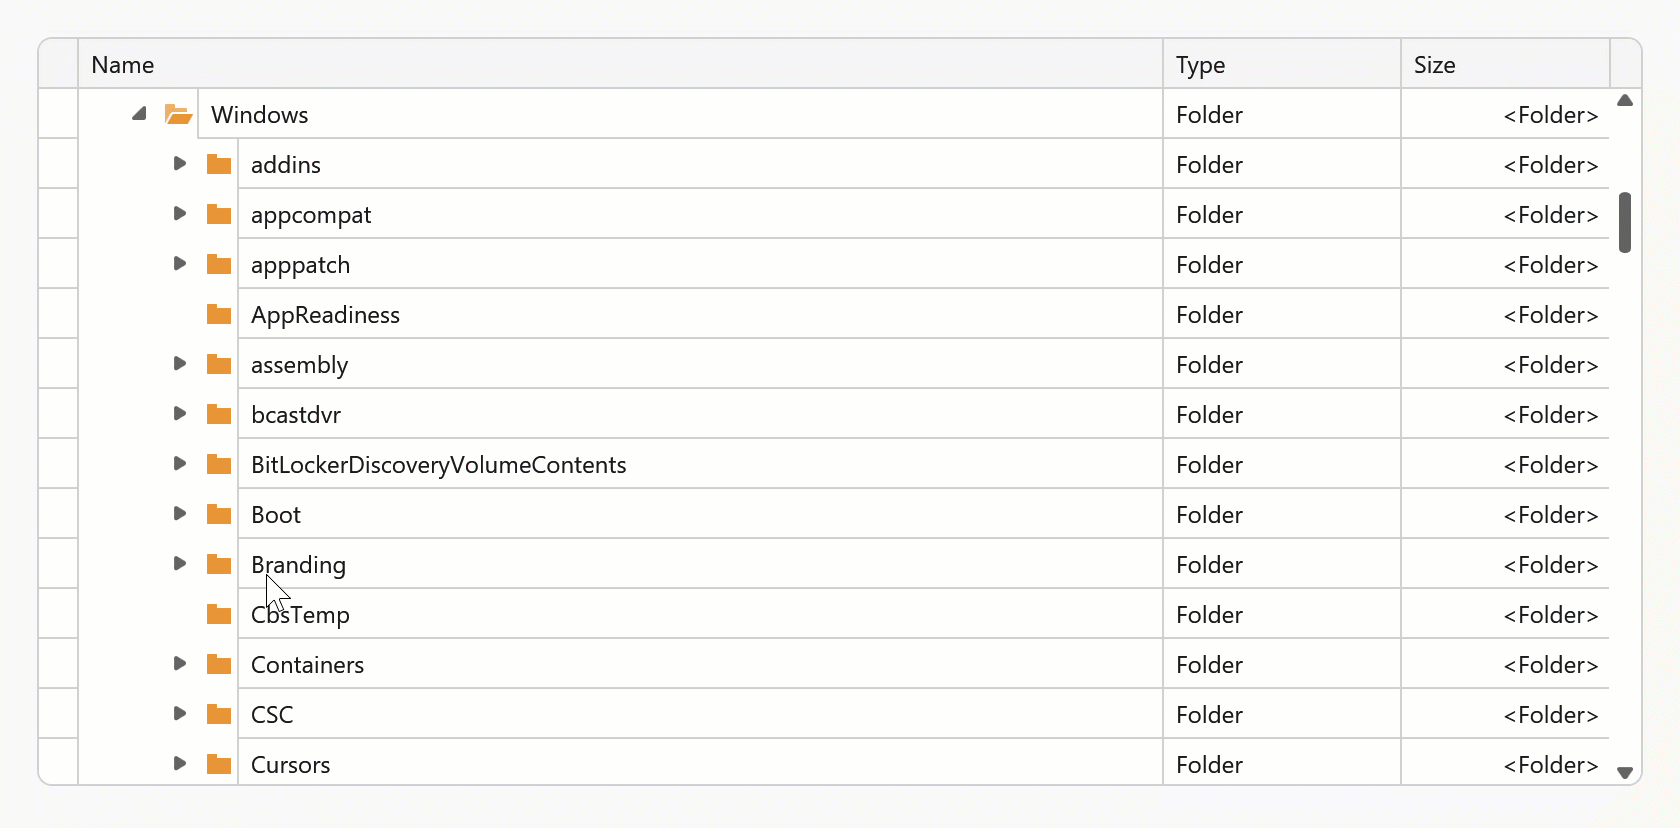Click the addins folder icon
Screen dimensions: 1680x828
click(218, 163)
